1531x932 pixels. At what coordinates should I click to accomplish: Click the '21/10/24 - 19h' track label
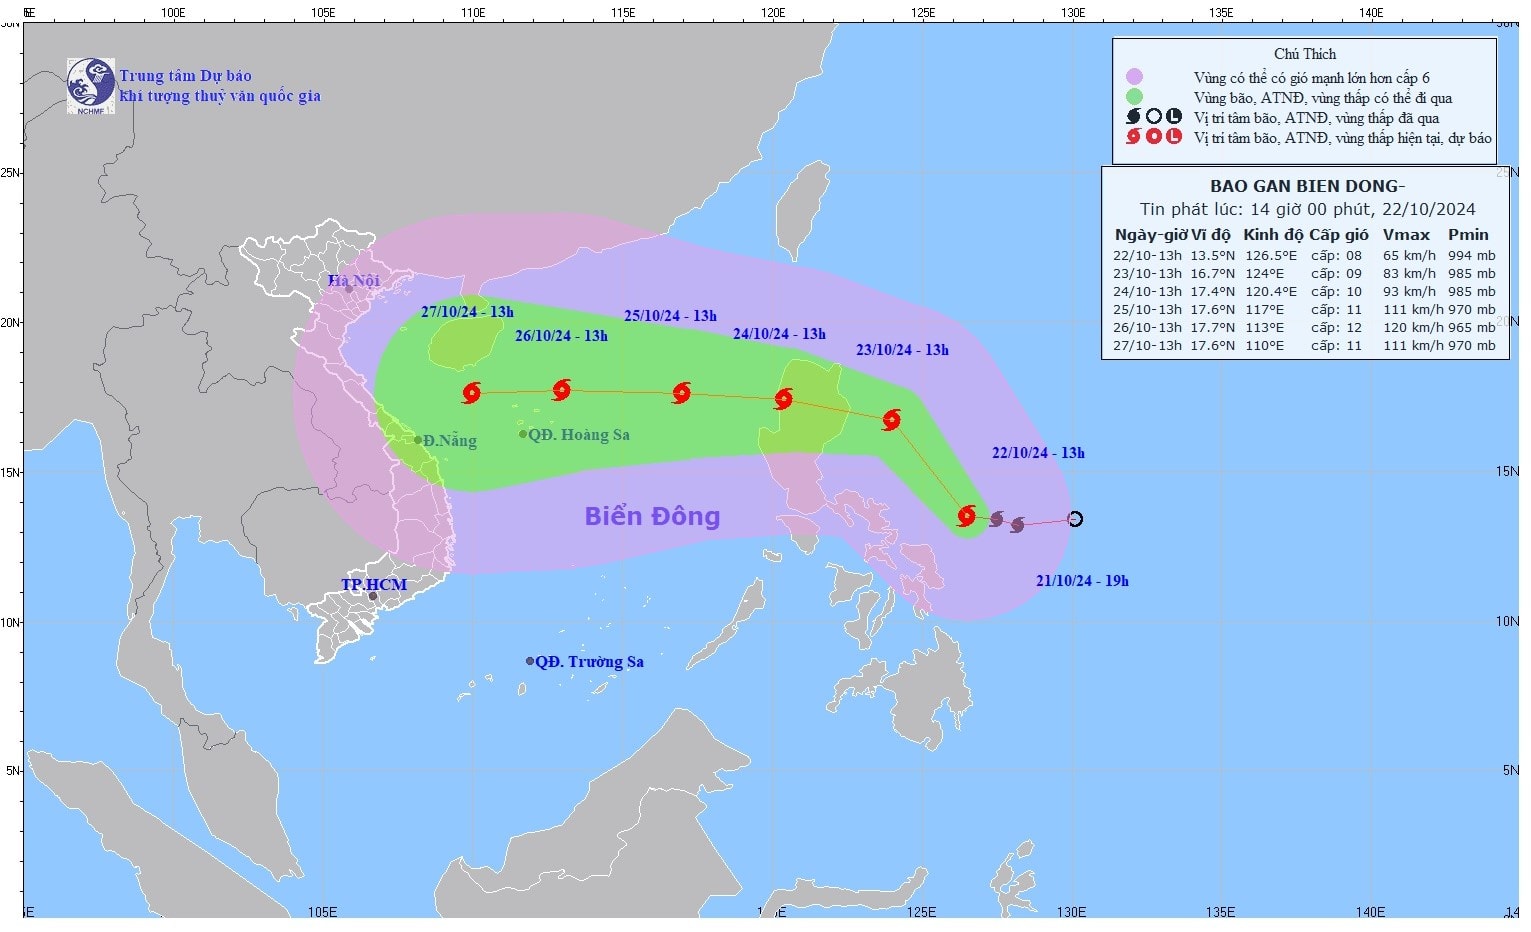click(x=1082, y=581)
